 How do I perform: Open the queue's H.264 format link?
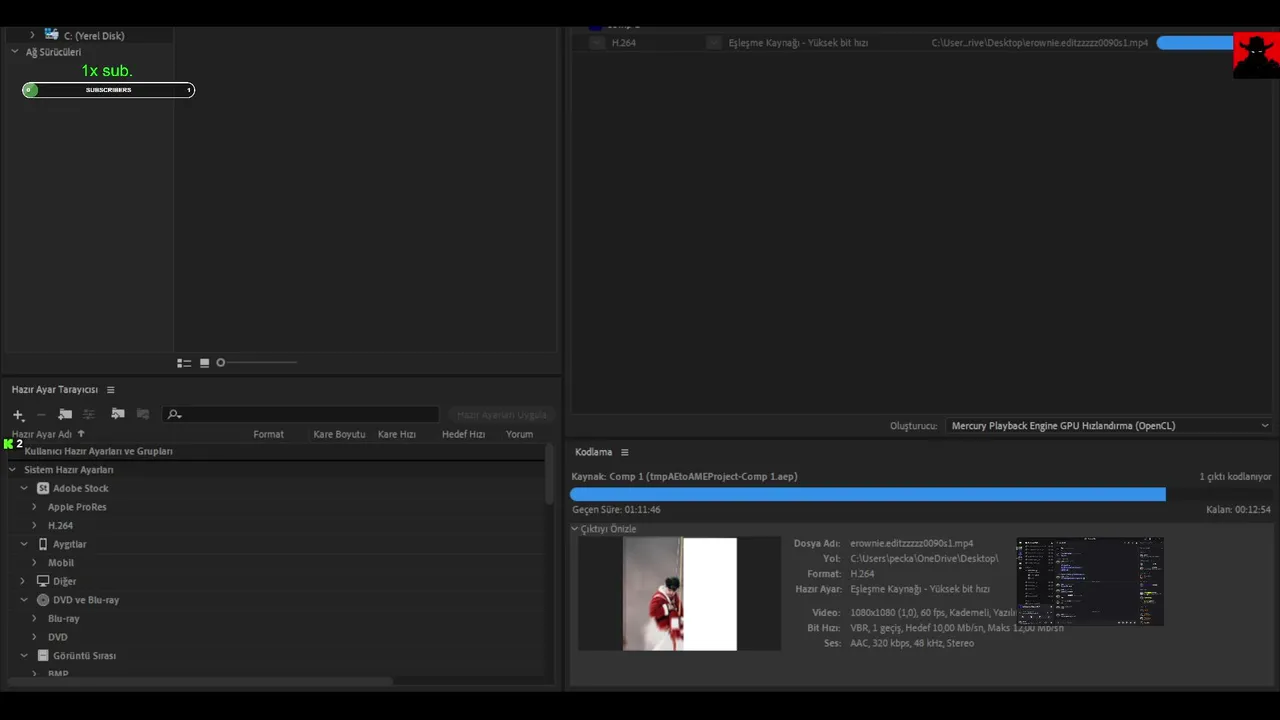(x=624, y=43)
